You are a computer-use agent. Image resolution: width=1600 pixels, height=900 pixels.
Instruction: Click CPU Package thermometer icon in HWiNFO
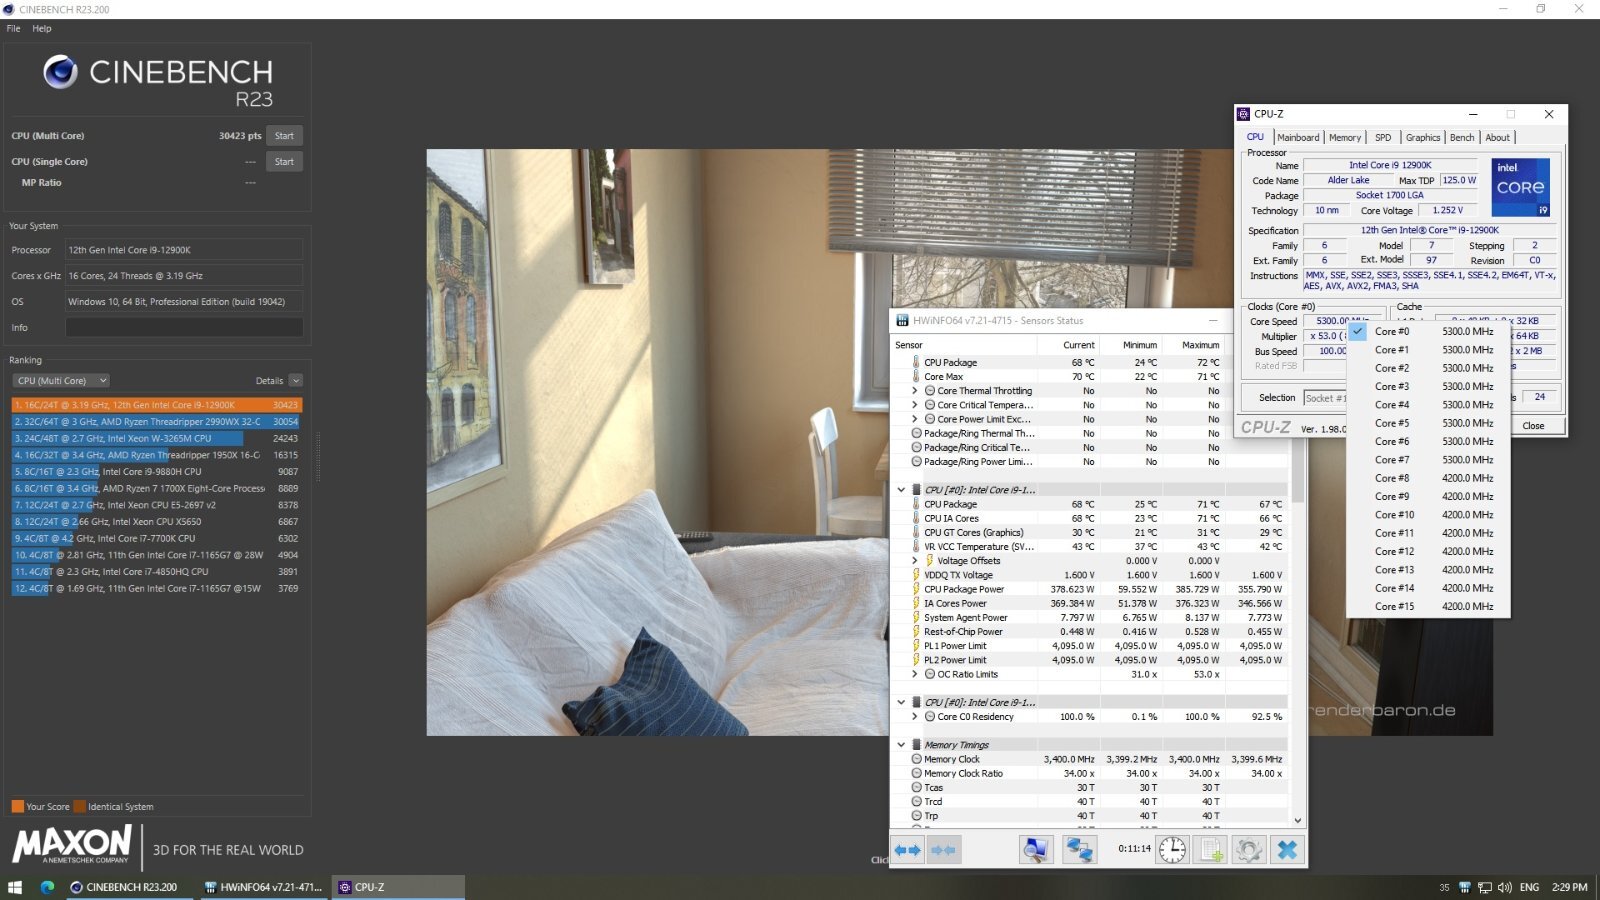click(x=916, y=362)
